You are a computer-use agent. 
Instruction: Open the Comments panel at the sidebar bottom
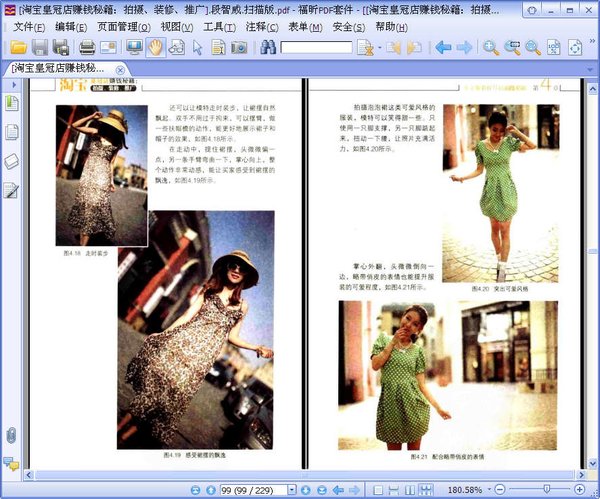point(11,463)
